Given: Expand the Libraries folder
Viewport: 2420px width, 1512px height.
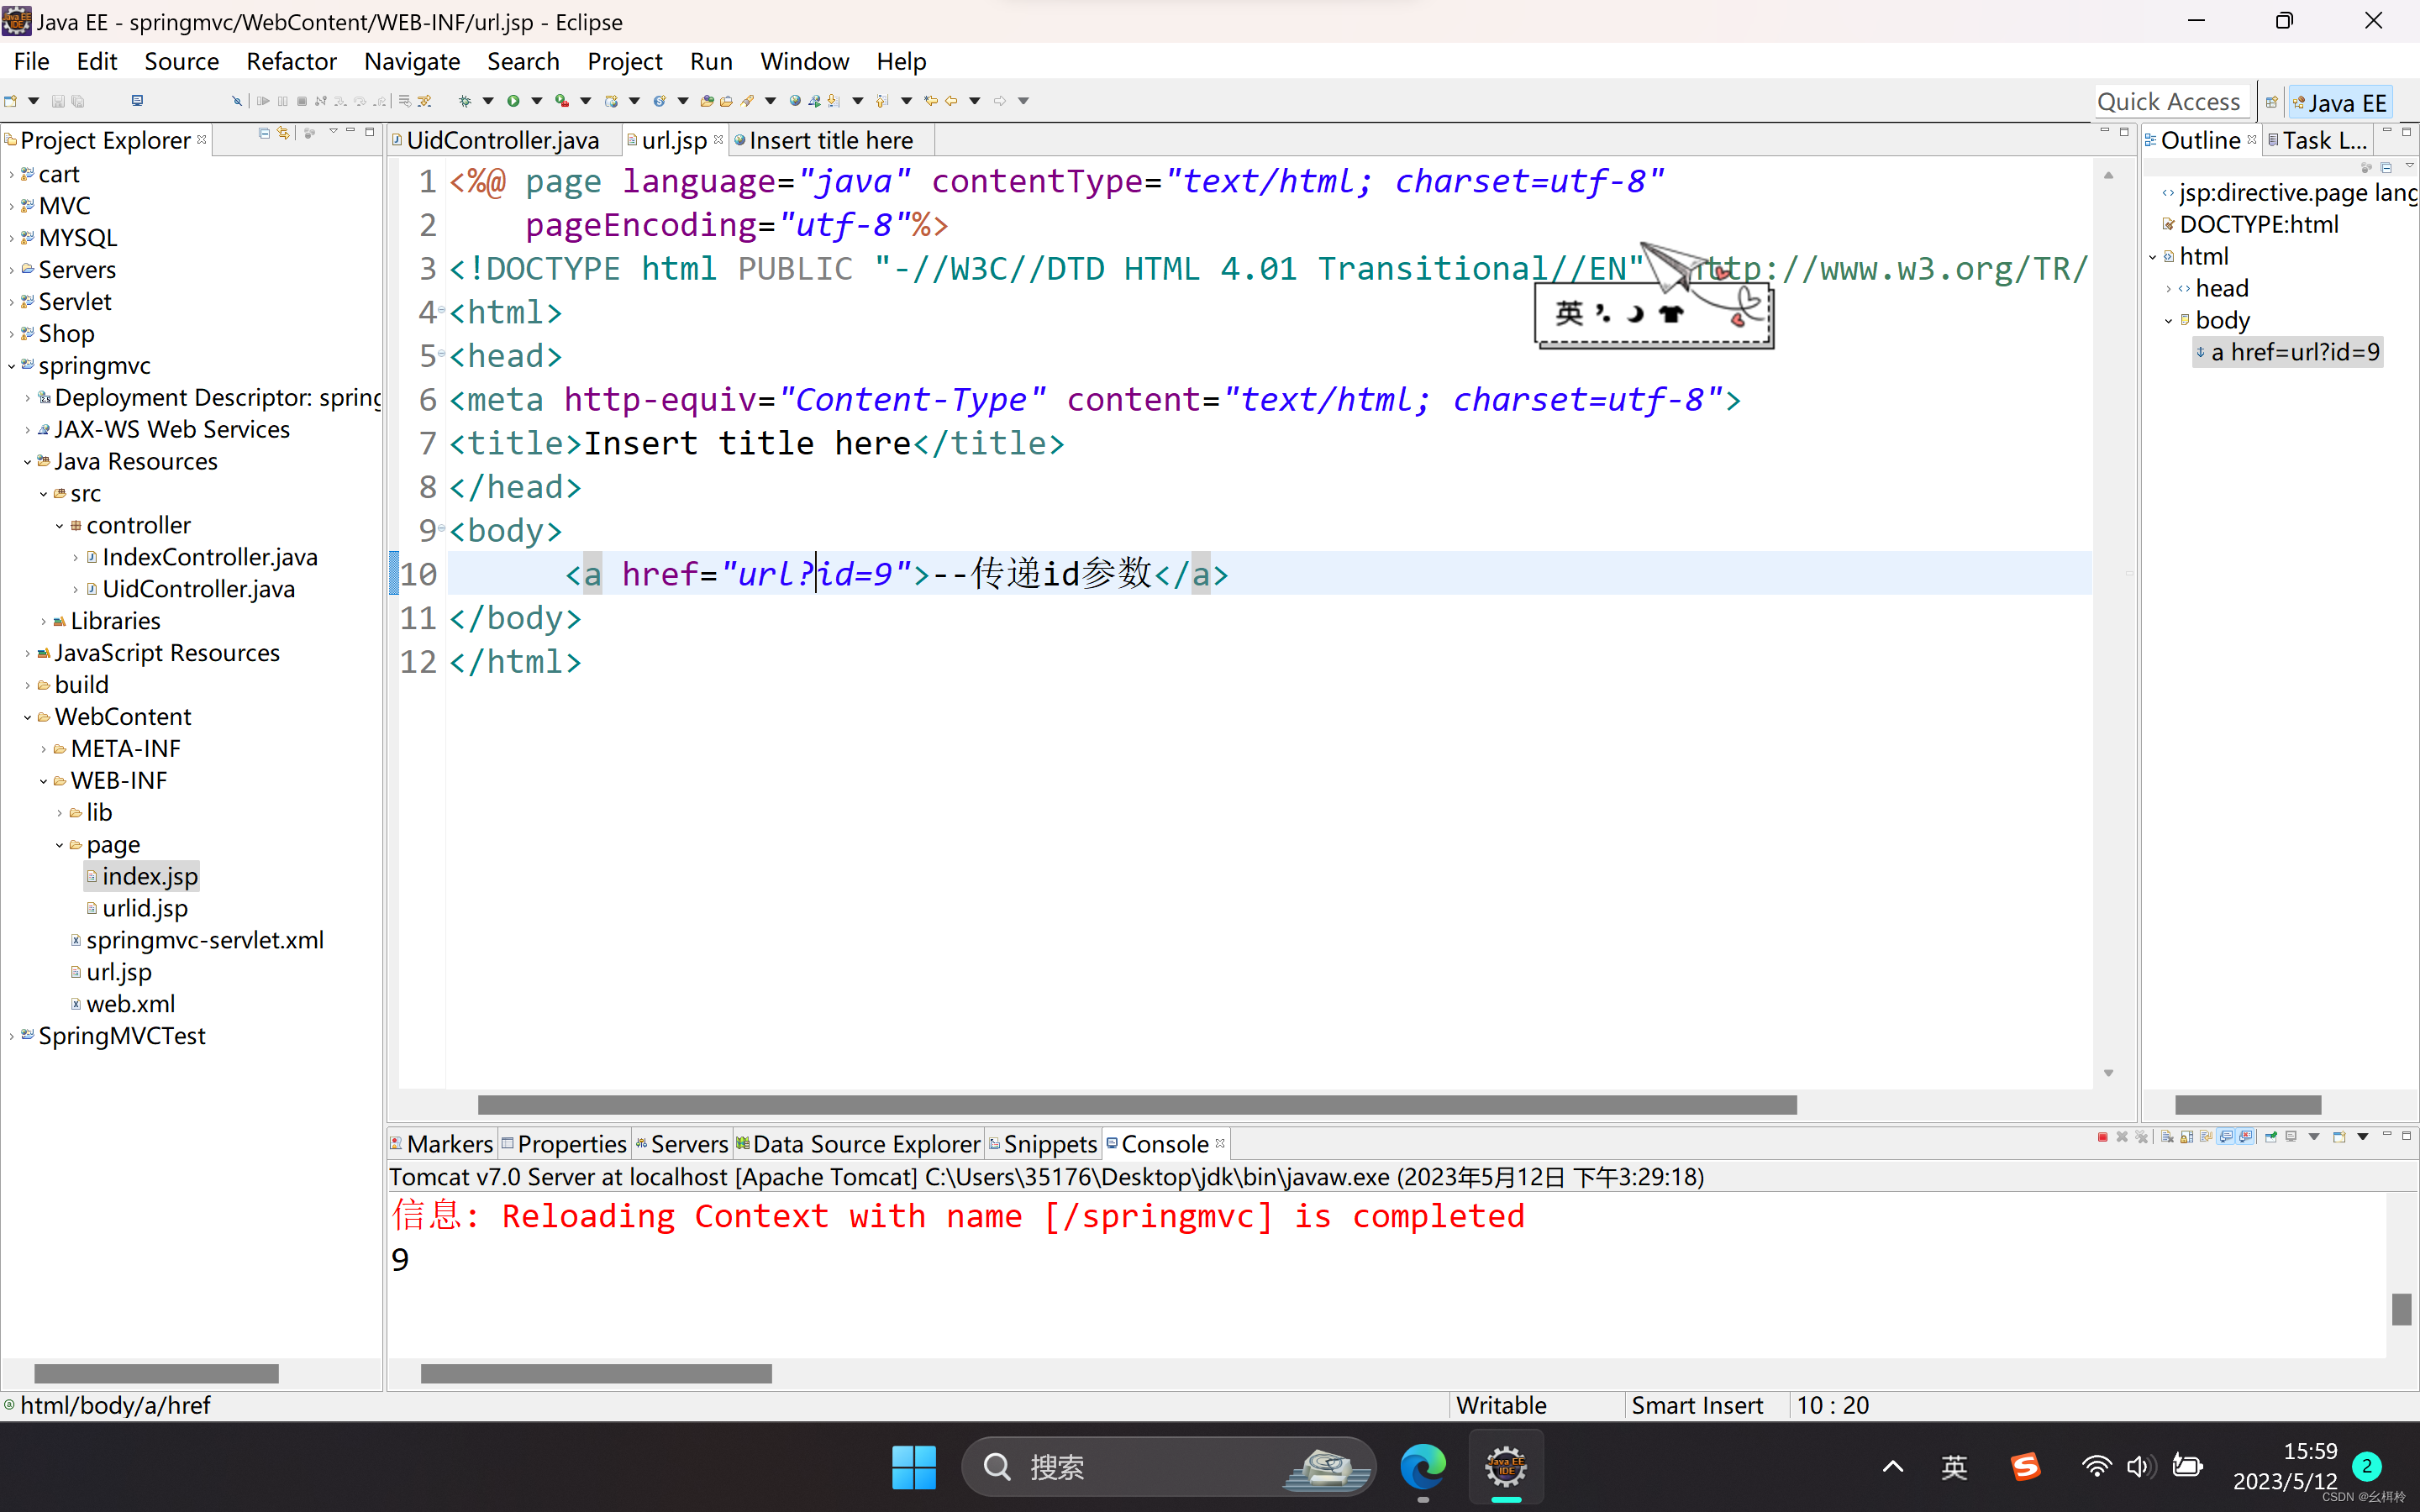Looking at the screenshot, I should pyautogui.click(x=43, y=622).
